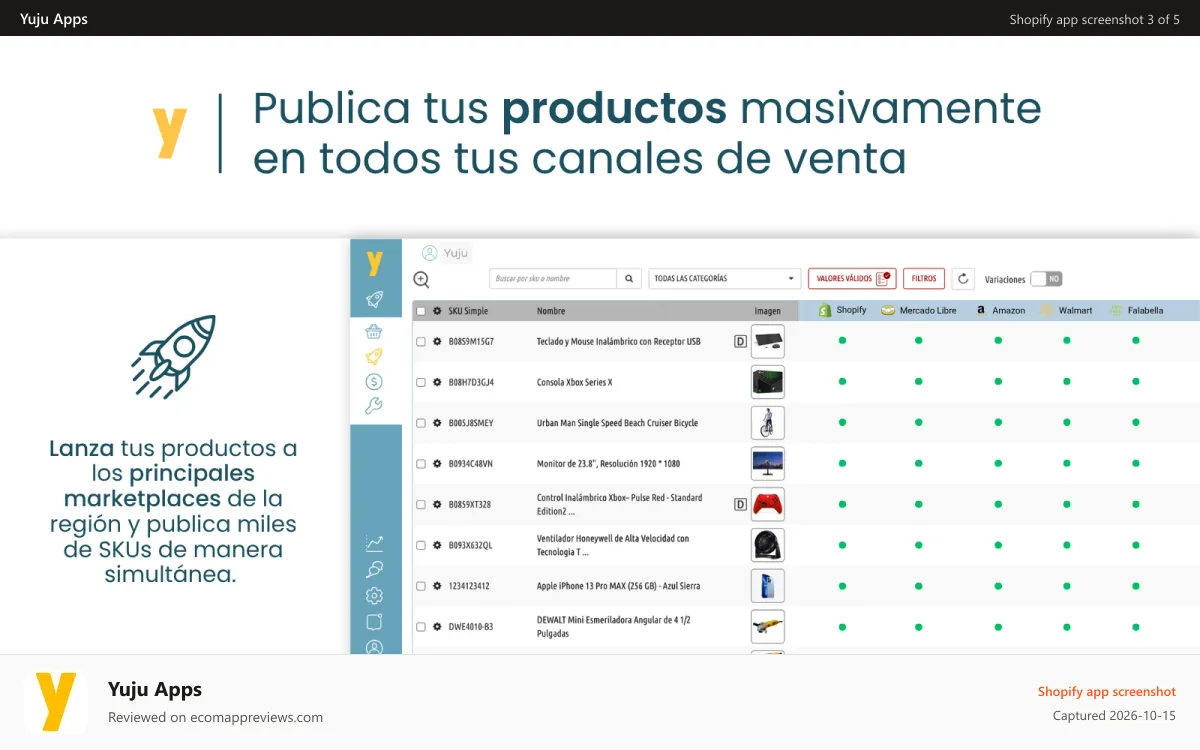The height and width of the screenshot is (750, 1200).
Task: Open the Yuju user avatar icon
Action: (430, 253)
